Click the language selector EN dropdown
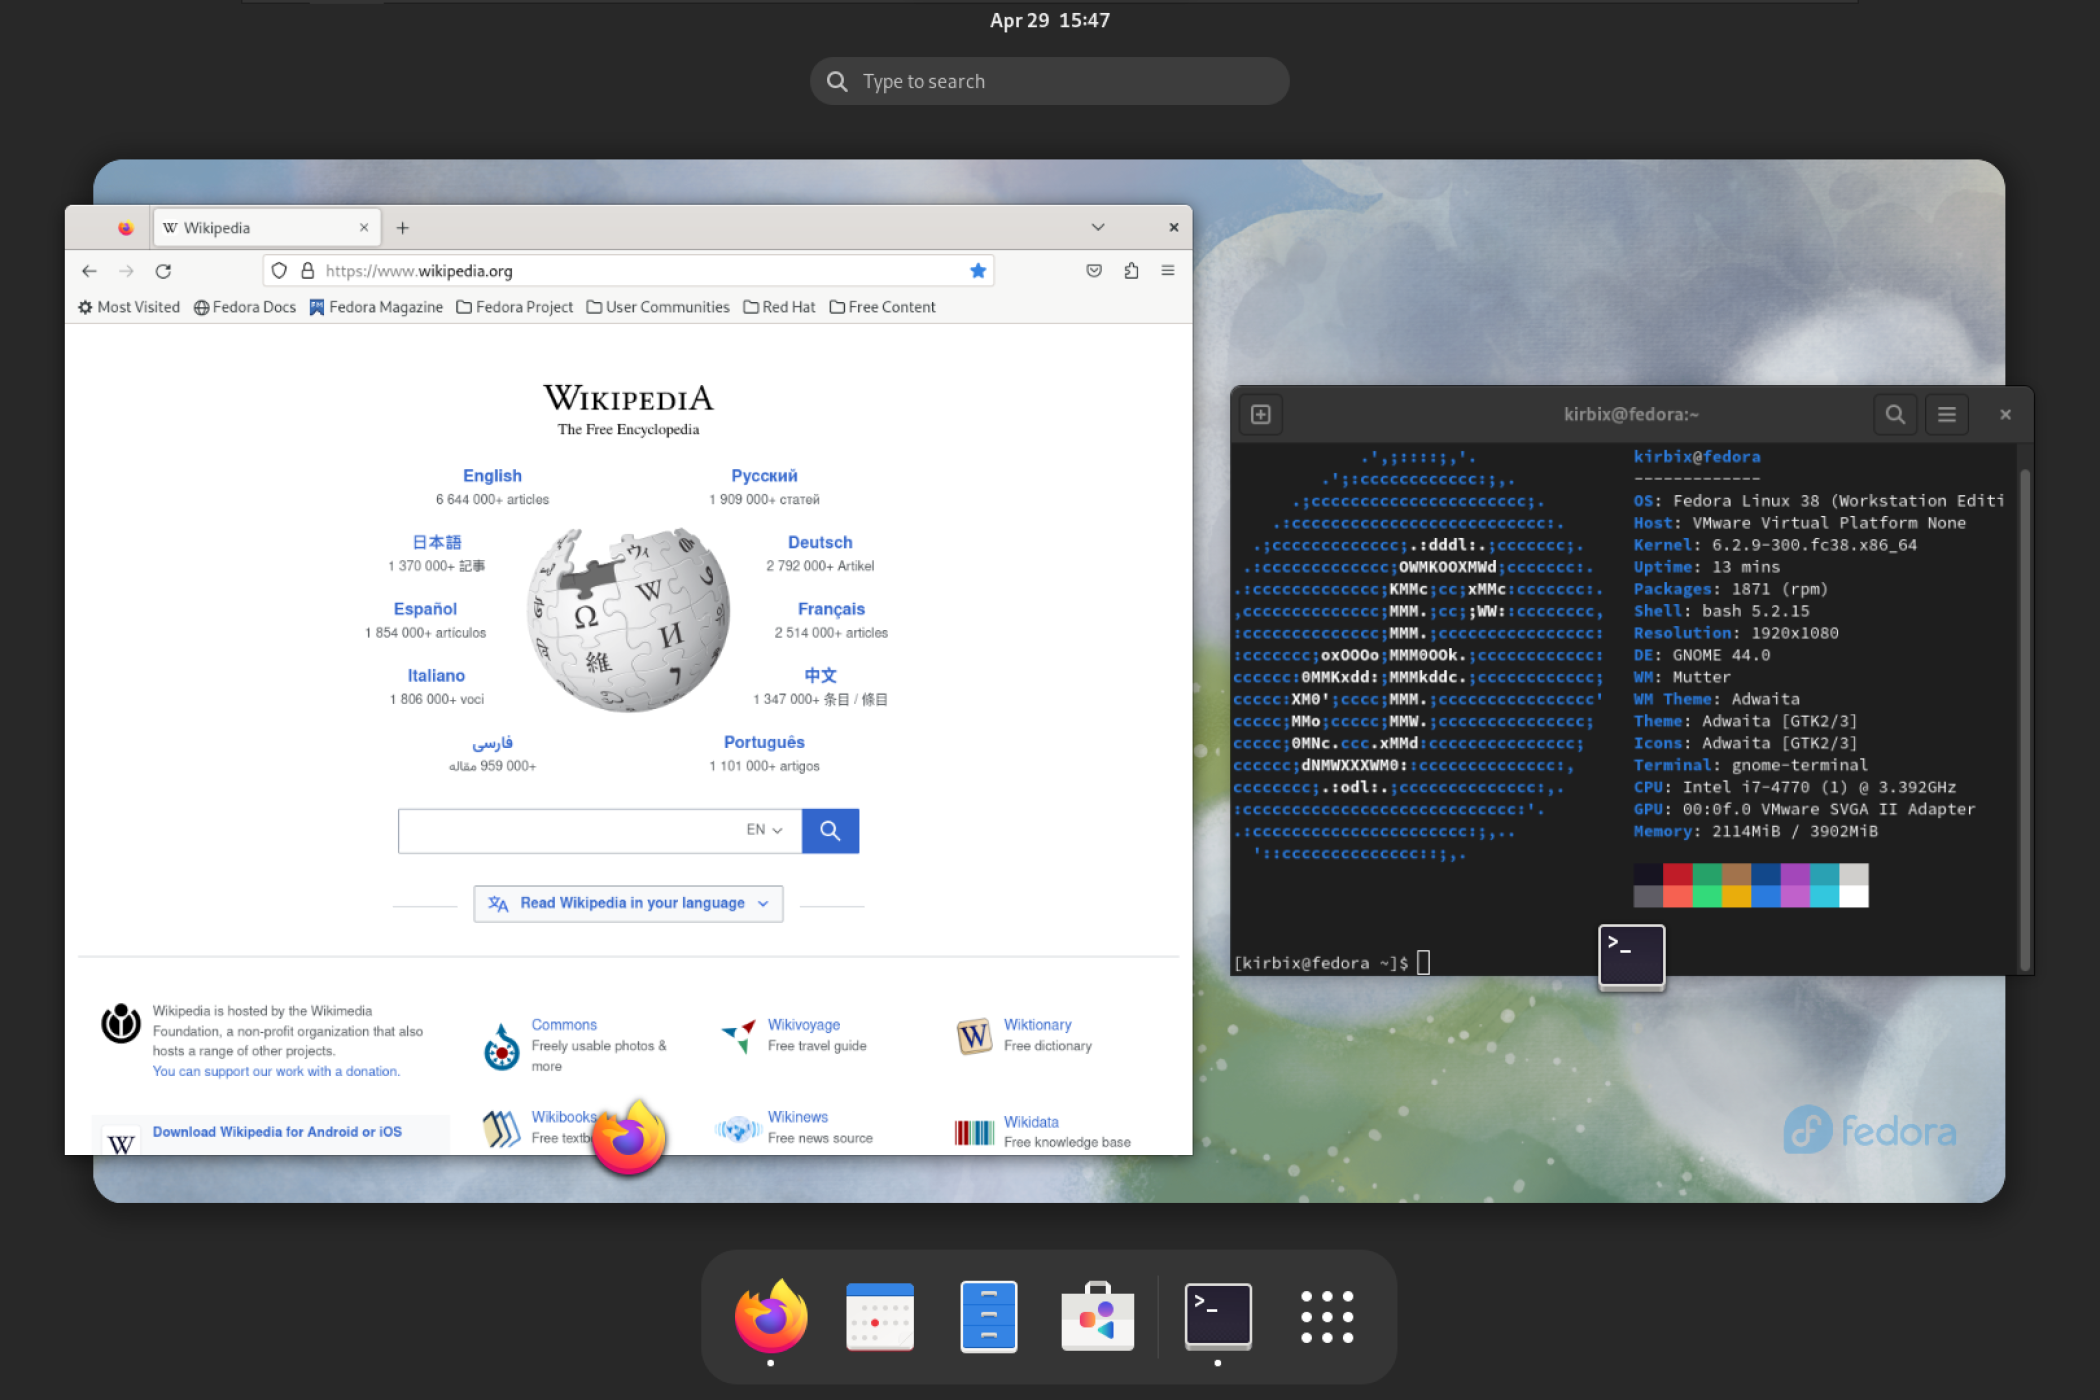The height and width of the screenshot is (1400, 2100). [x=766, y=828]
